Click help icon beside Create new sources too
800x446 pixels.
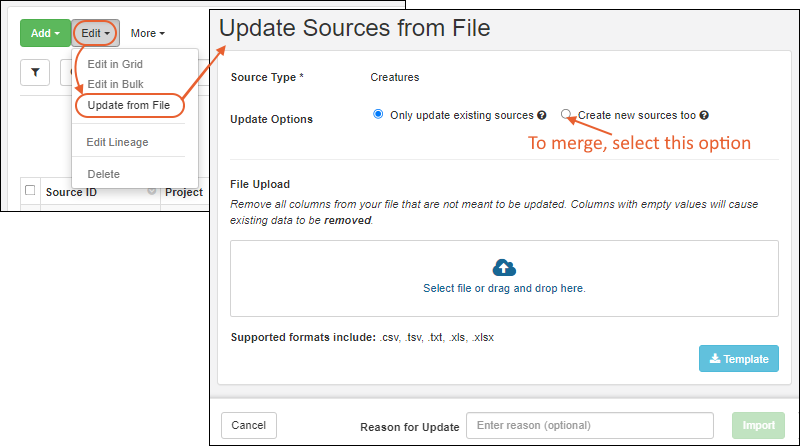click(704, 115)
